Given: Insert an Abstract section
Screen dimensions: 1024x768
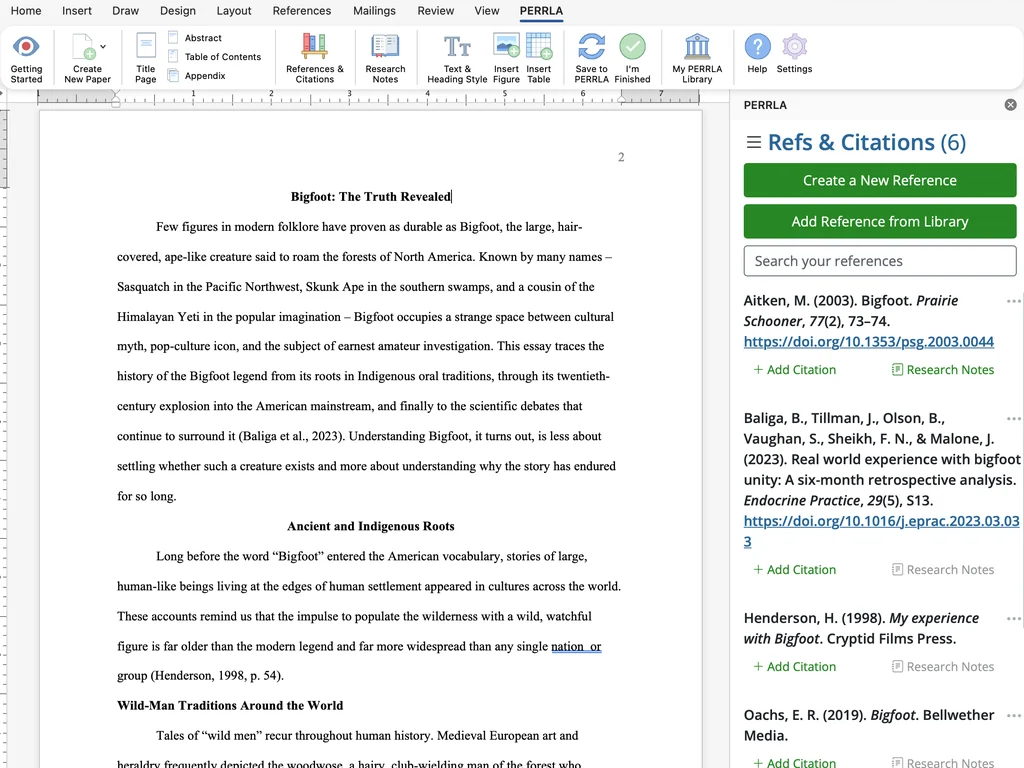Looking at the screenshot, I should click(195, 38).
